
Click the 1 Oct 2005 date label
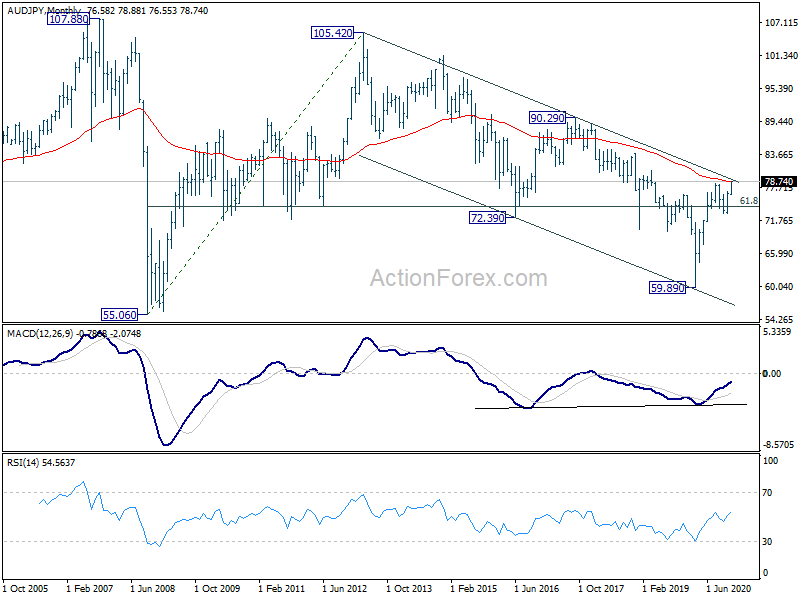26,589
